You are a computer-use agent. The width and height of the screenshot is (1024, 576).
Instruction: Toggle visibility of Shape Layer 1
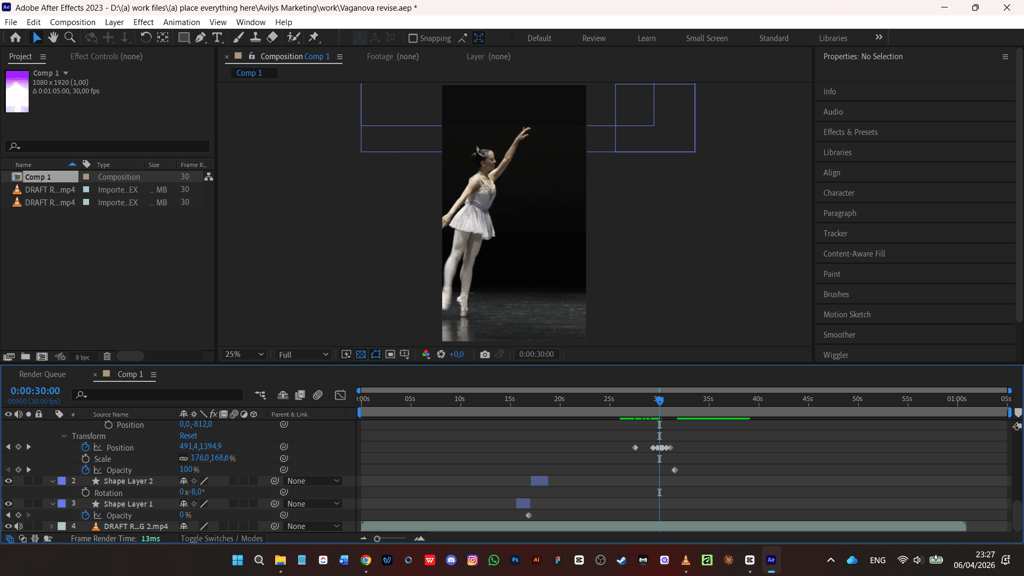coord(8,504)
